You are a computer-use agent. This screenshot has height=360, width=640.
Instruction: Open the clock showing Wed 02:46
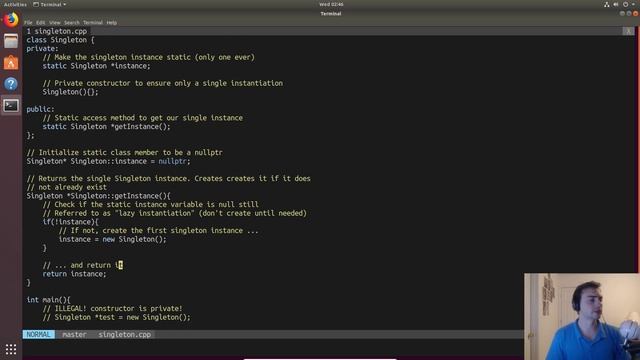(331, 4)
